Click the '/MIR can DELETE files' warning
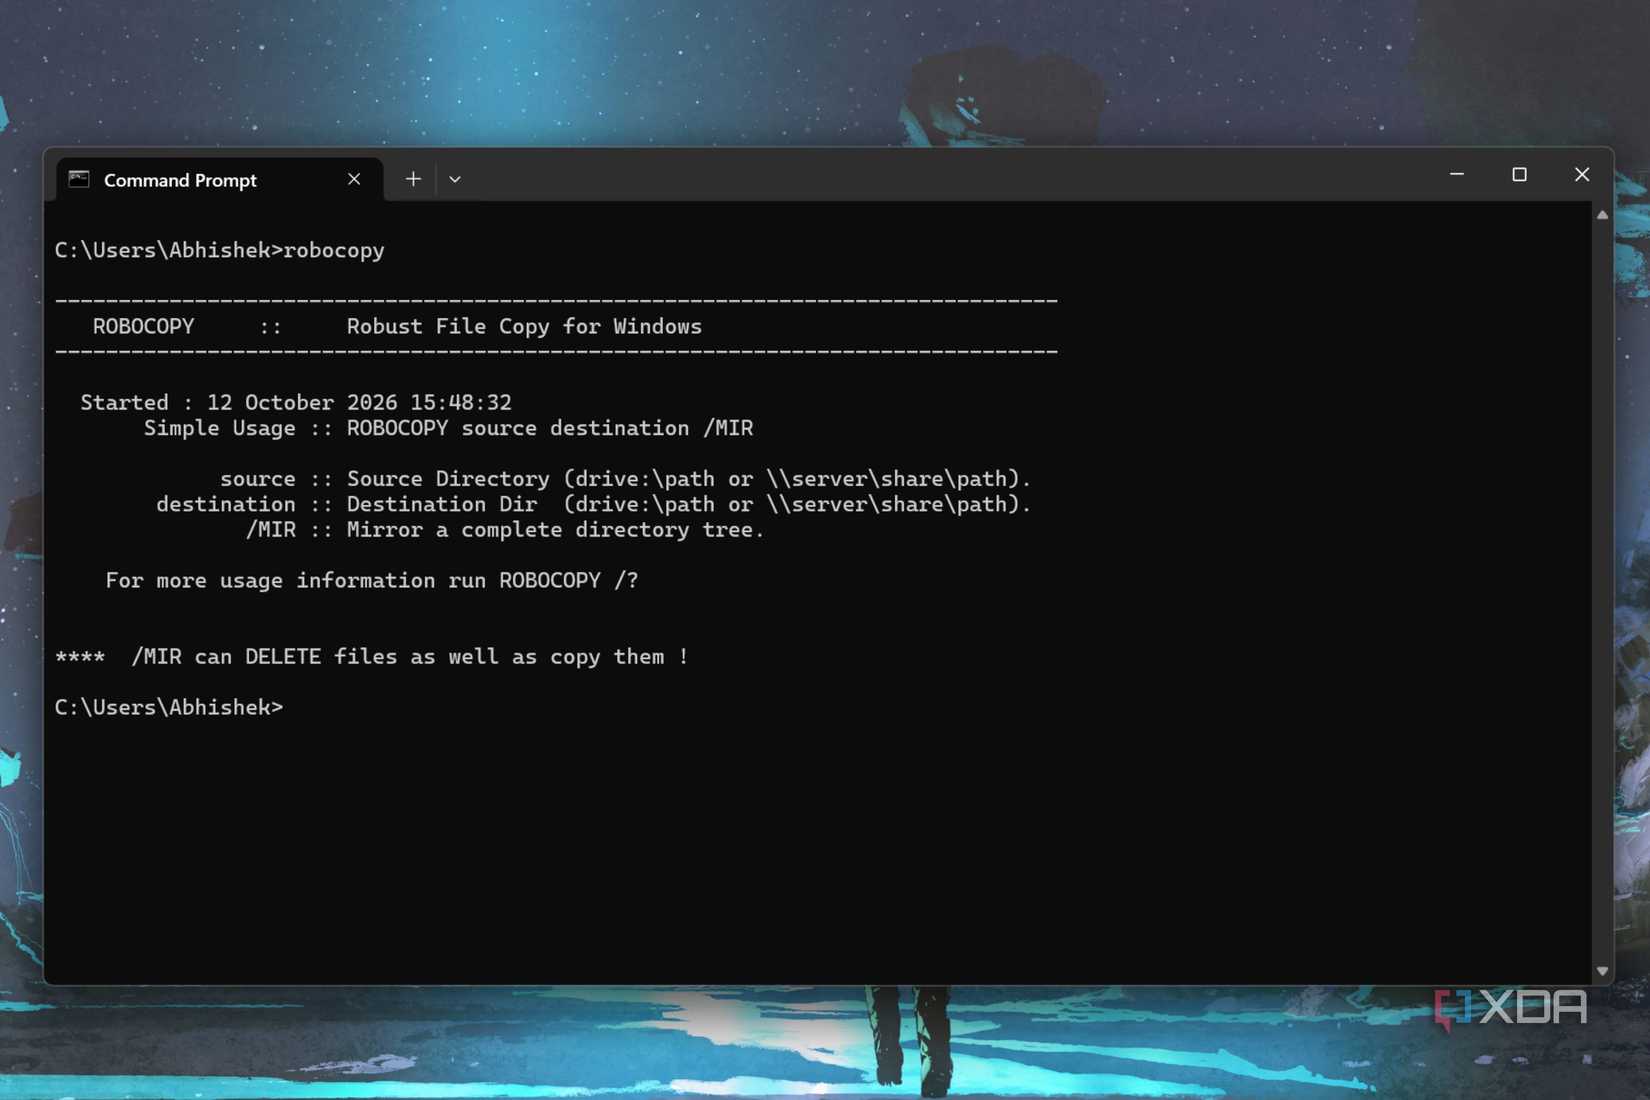 (x=372, y=657)
